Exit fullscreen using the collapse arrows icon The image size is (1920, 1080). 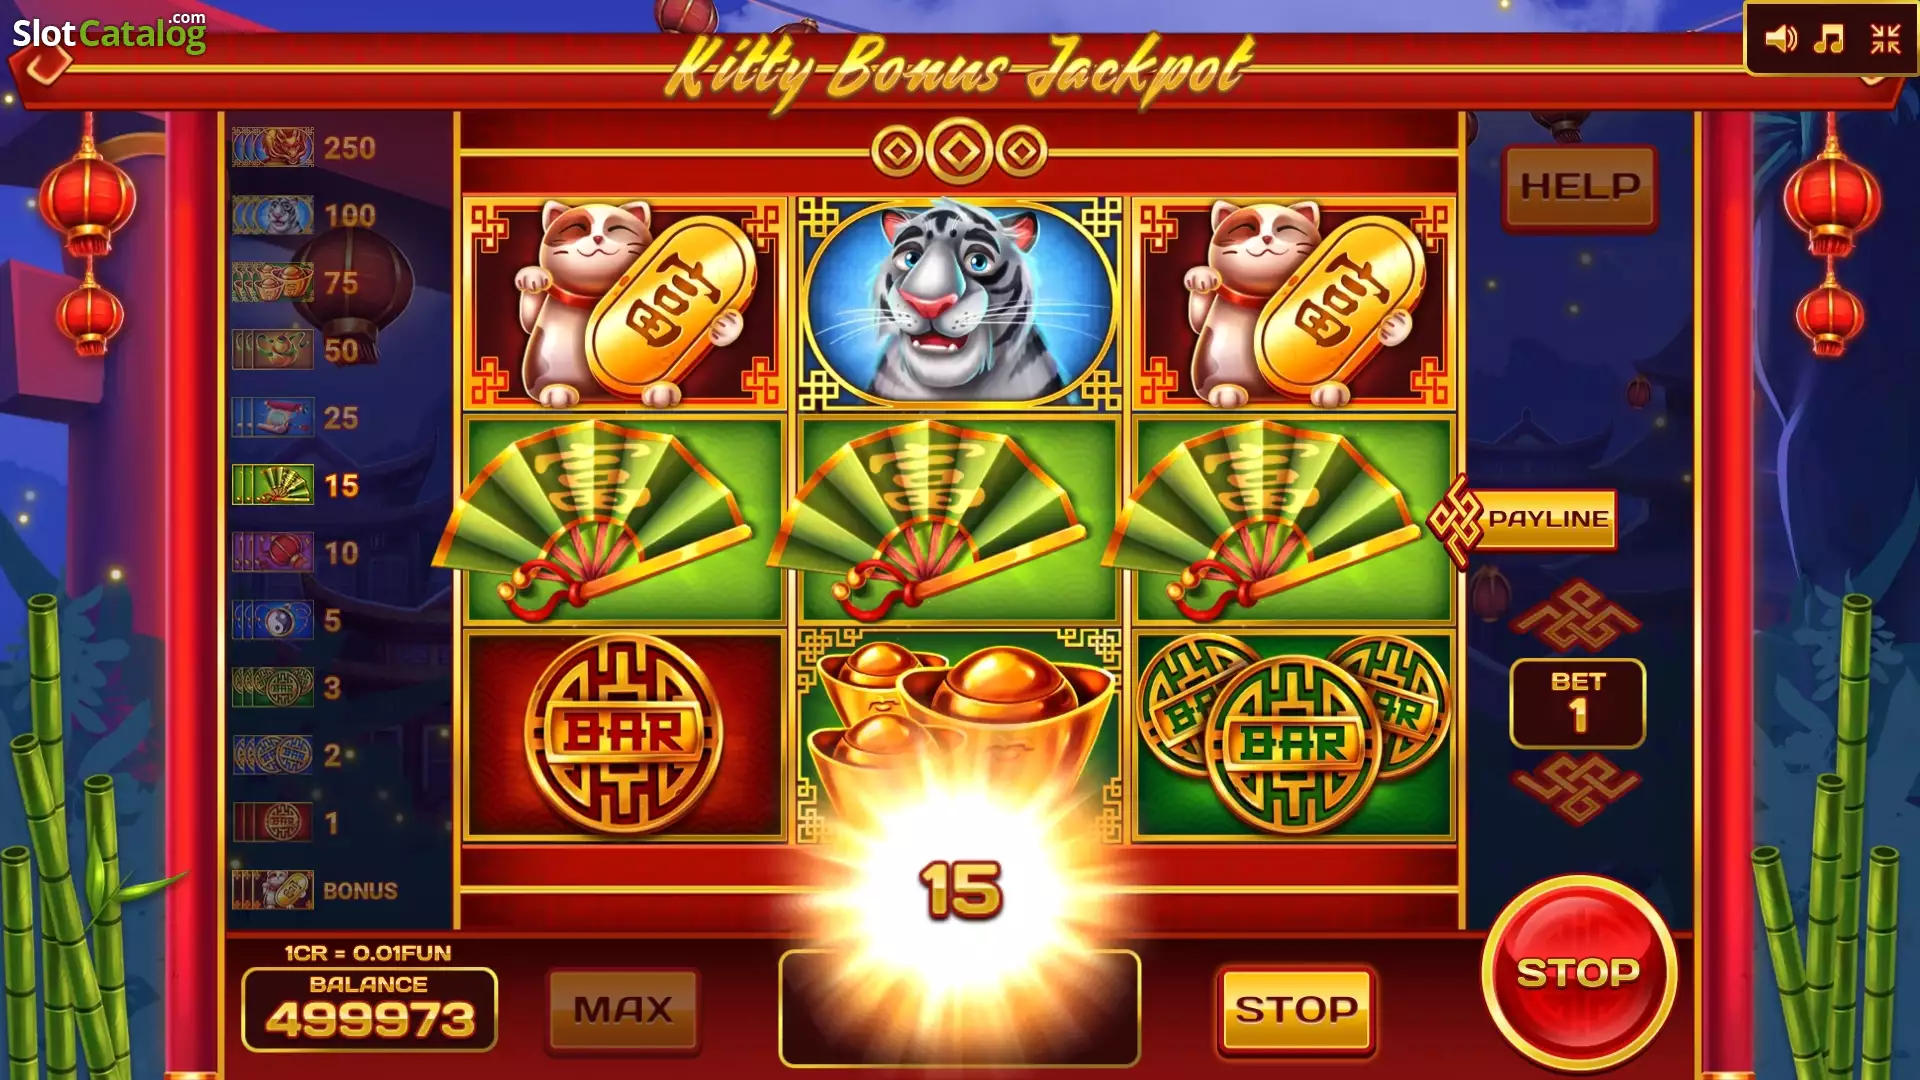(1885, 39)
